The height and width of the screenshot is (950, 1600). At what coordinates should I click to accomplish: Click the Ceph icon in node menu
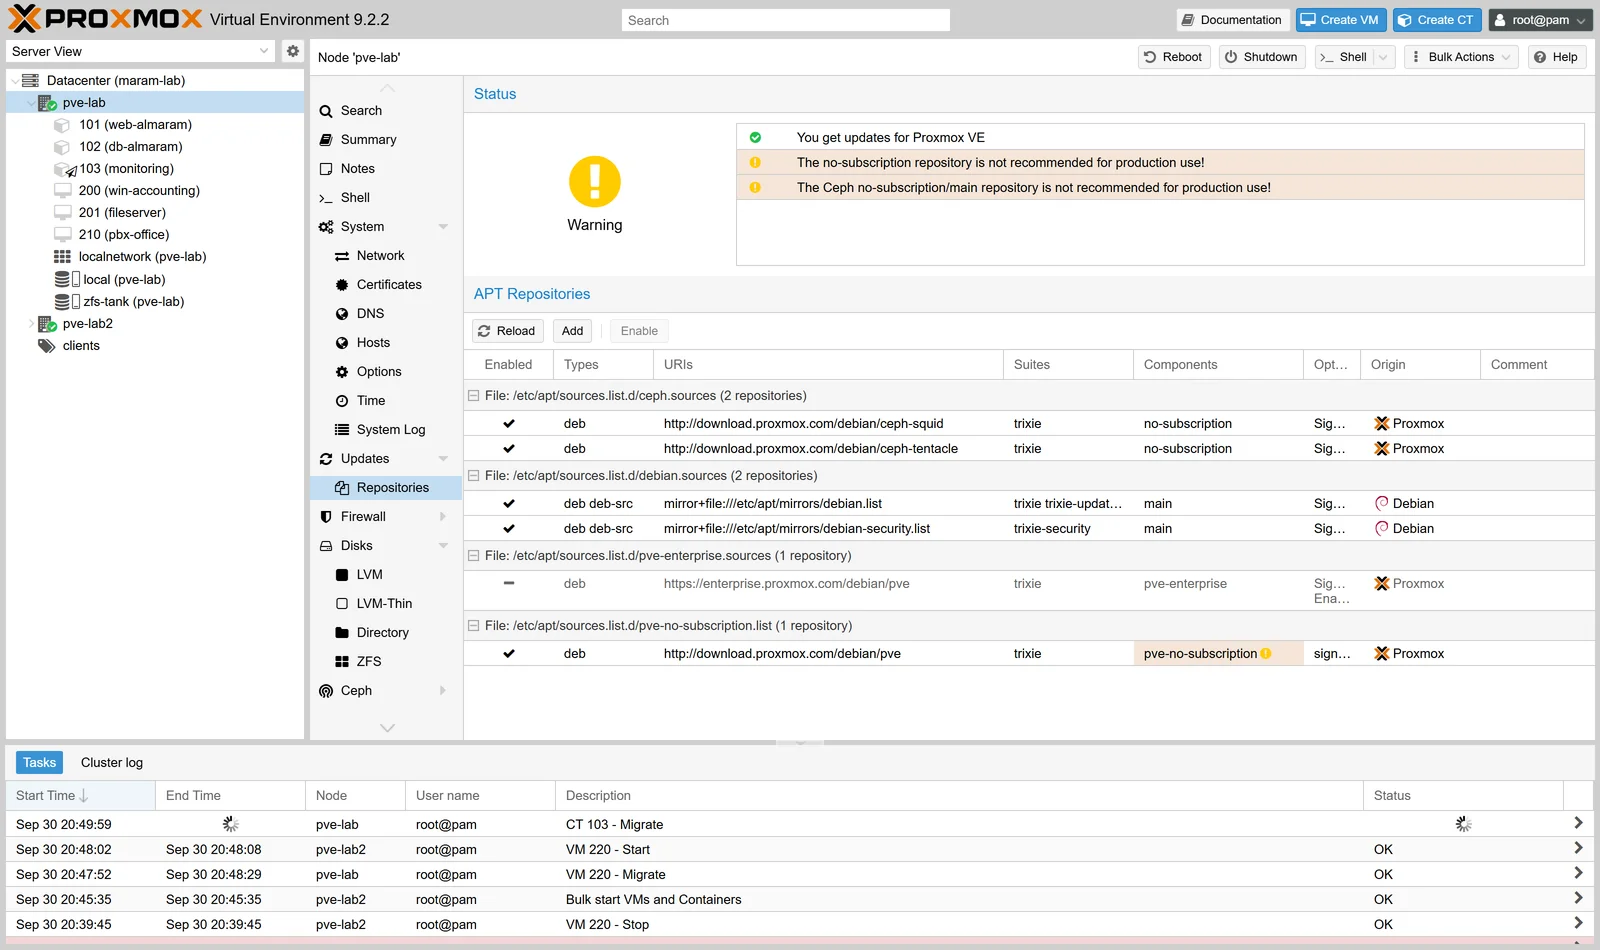pyautogui.click(x=326, y=691)
